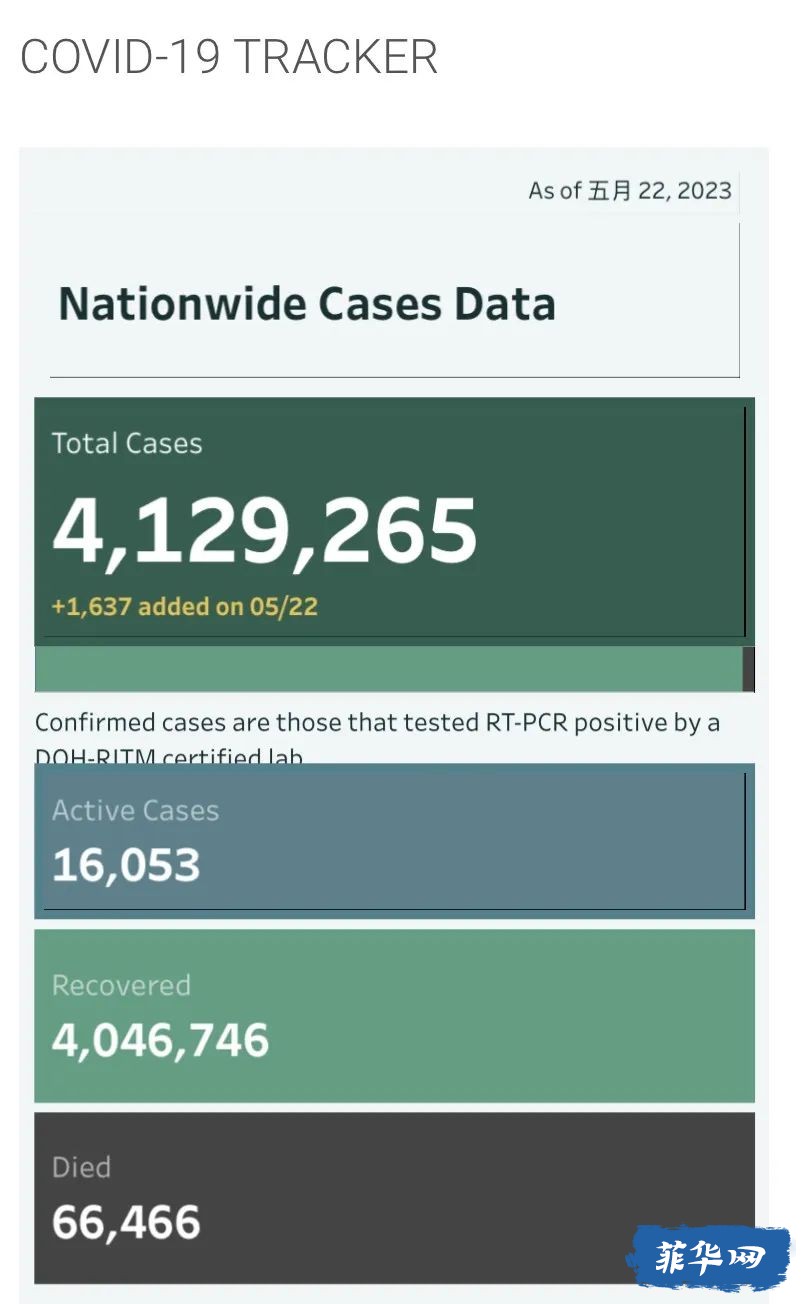
Task: Click the Died label text
Action: click(x=81, y=1167)
